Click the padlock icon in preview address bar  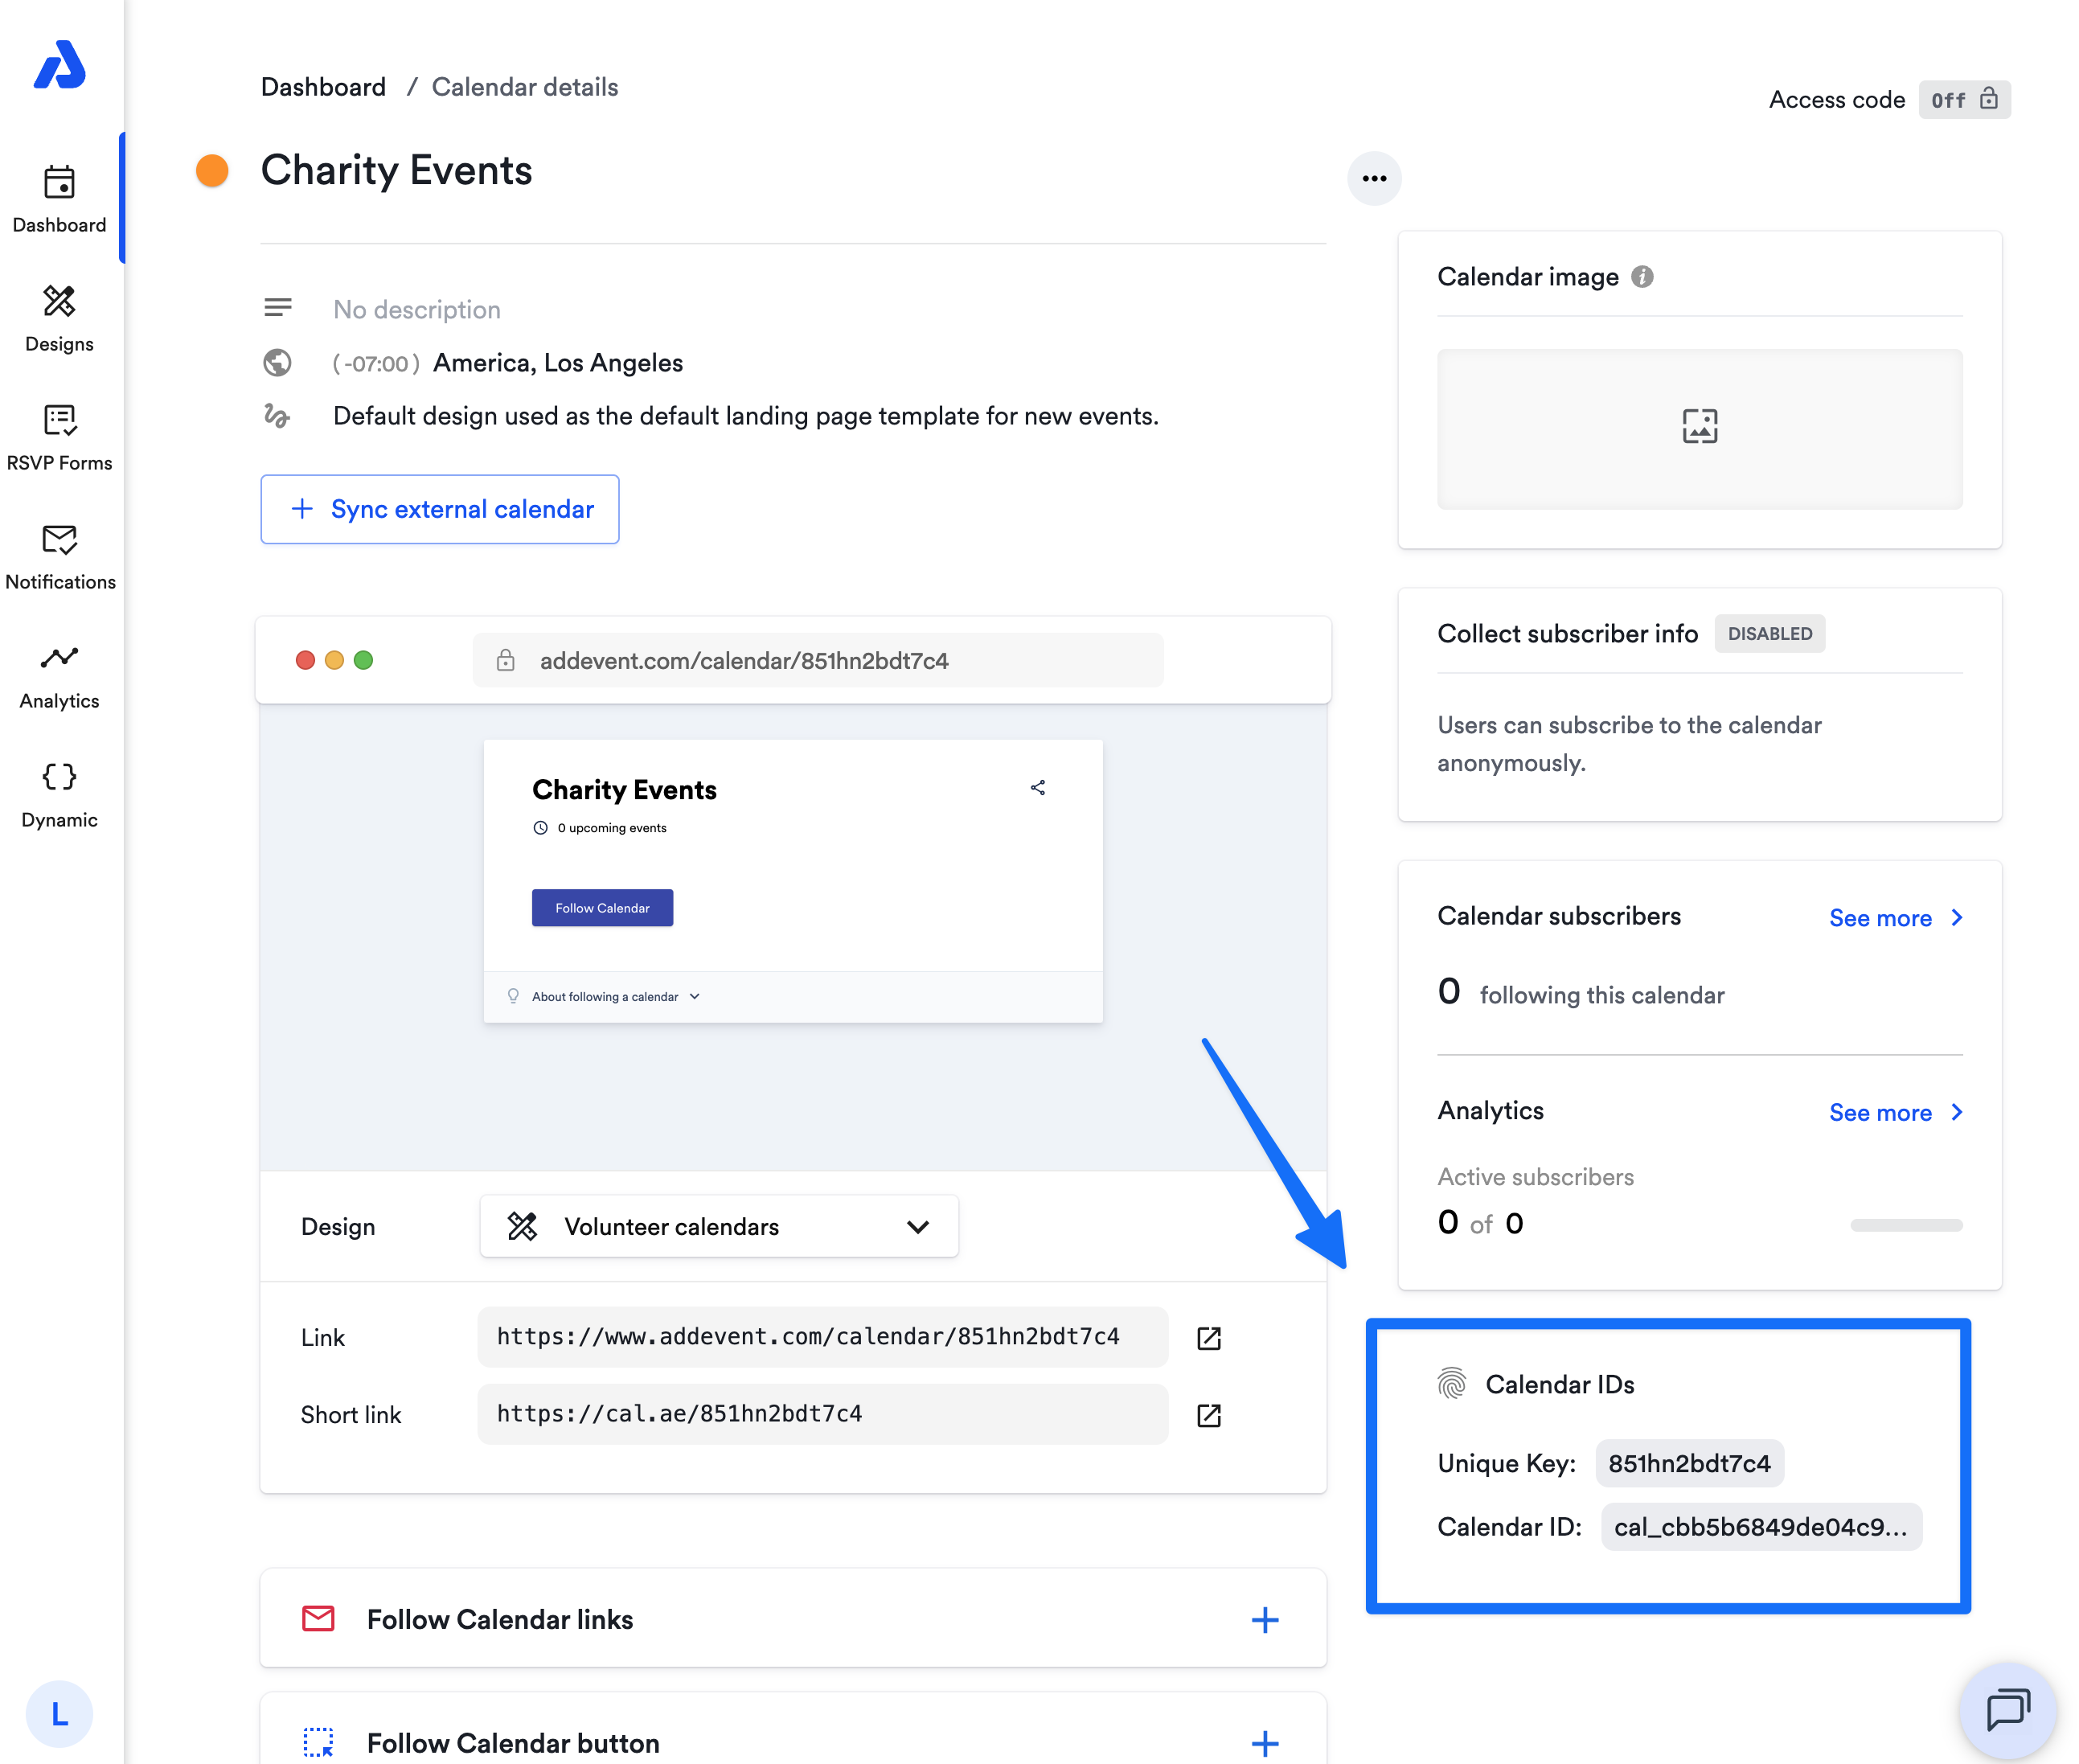pyautogui.click(x=506, y=660)
